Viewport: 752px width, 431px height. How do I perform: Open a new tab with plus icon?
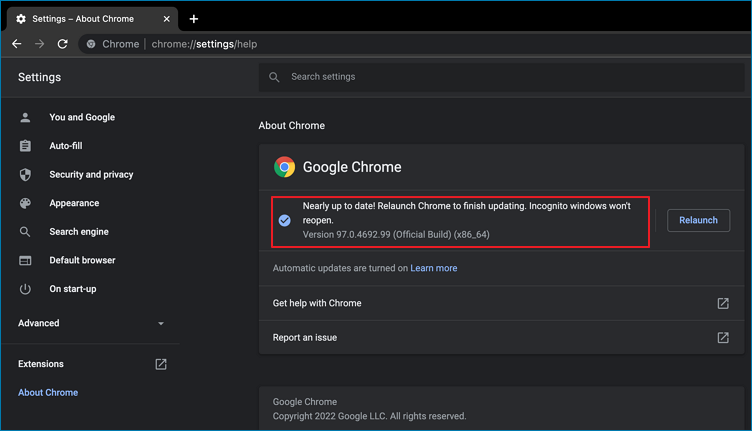point(194,19)
